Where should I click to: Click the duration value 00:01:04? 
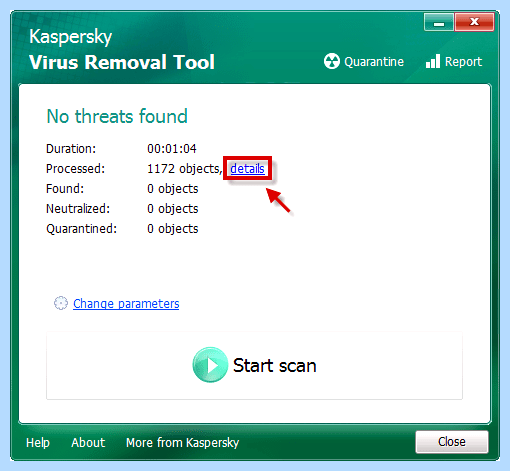(172, 149)
